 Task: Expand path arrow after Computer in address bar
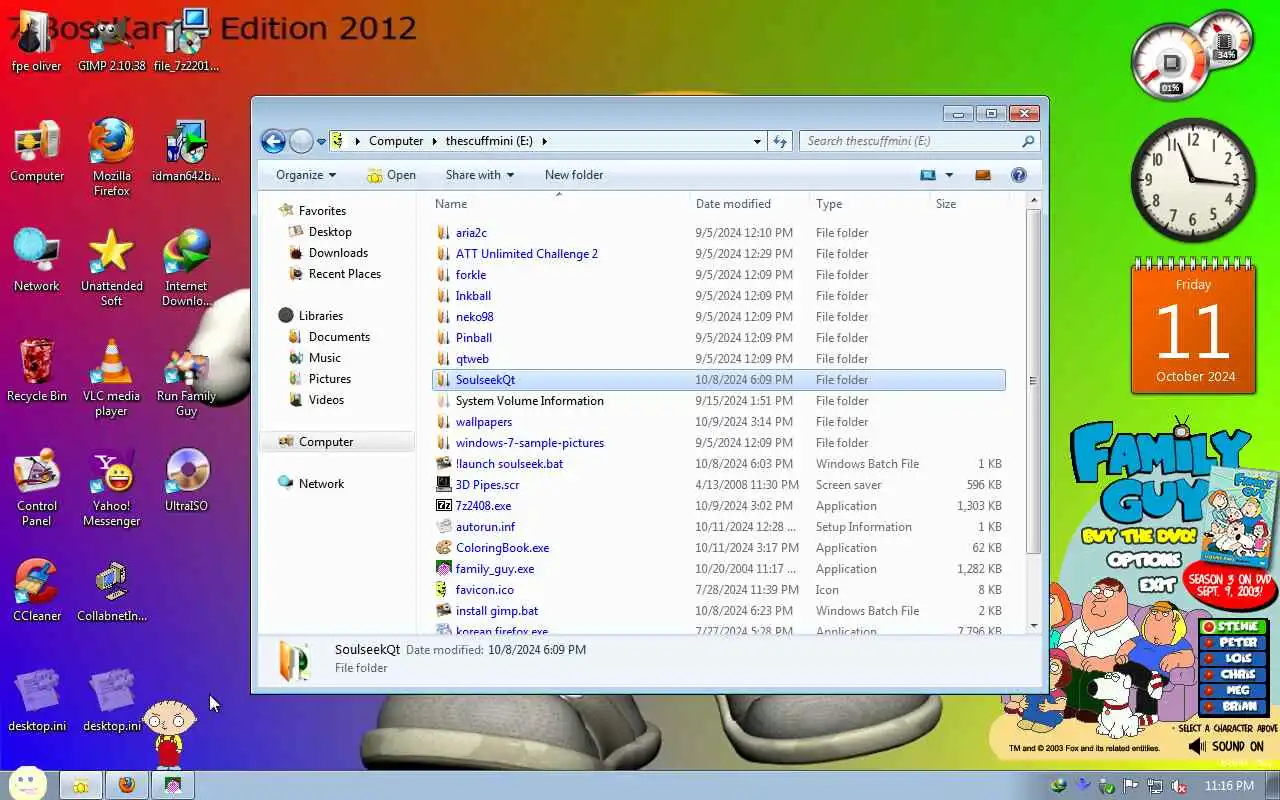click(435, 141)
